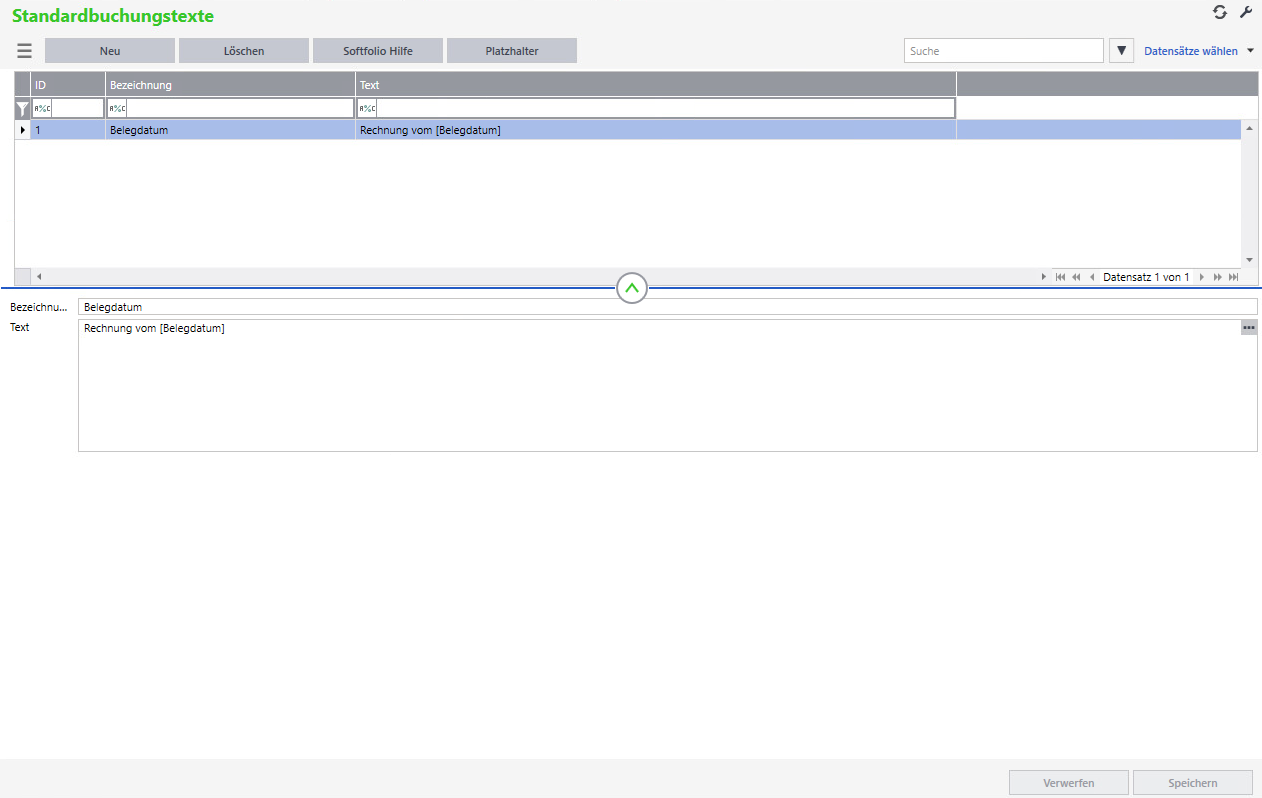Focus the Text multiline detail field
Viewport: 1262px width, 798px height.
tap(667, 385)
